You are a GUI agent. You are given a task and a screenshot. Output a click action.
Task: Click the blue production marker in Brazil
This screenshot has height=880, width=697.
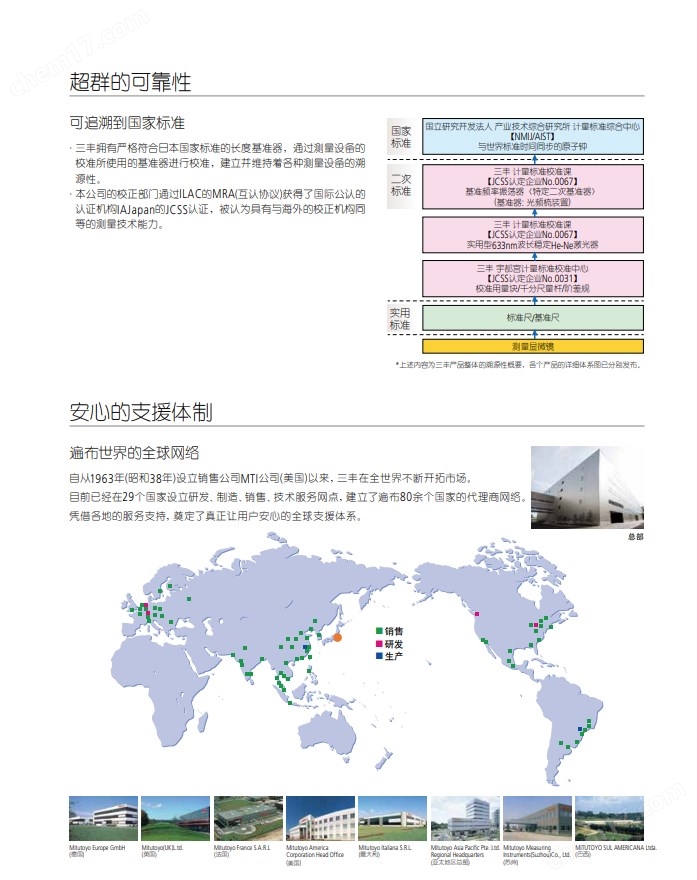click(x=580, y=729)
